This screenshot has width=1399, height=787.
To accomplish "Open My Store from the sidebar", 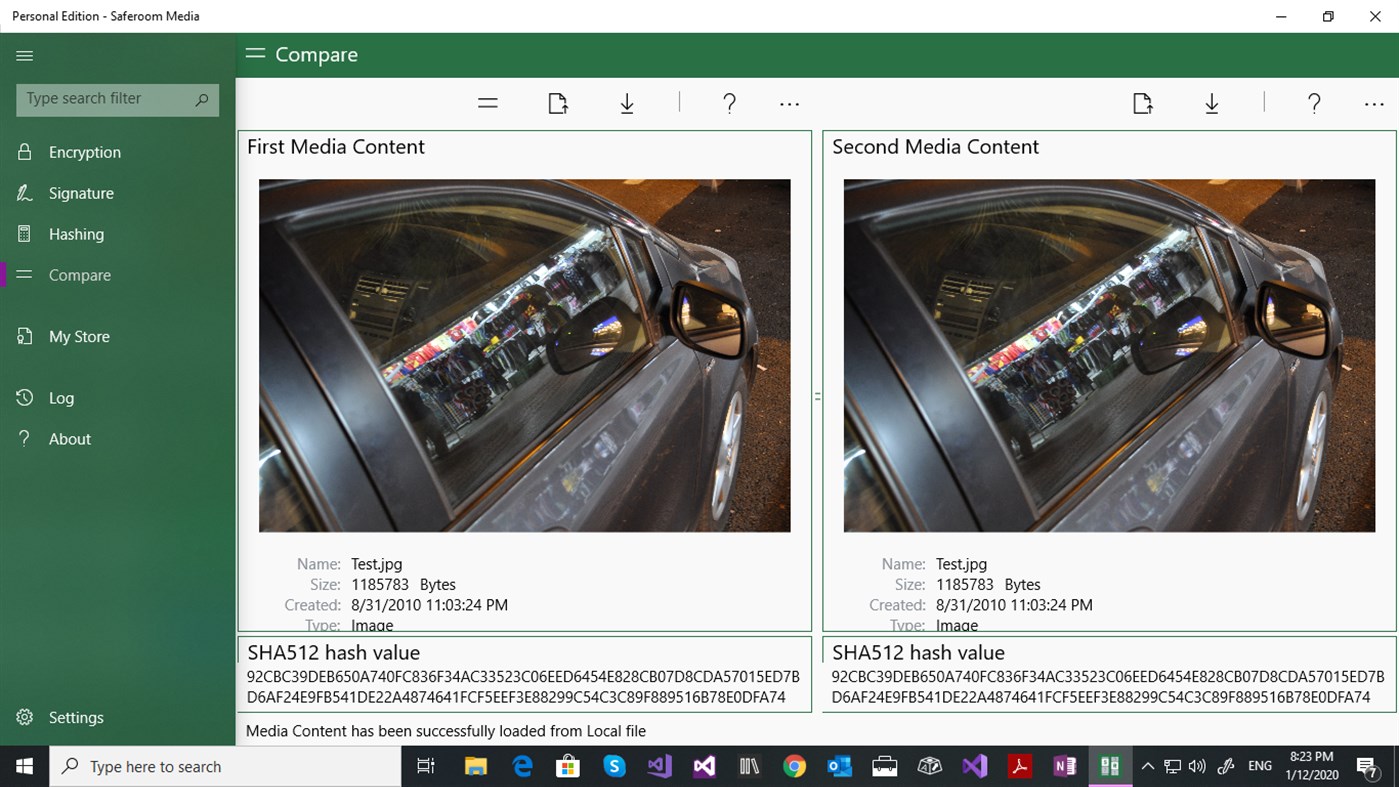I will pyautogui.click(x=79, y=336).
